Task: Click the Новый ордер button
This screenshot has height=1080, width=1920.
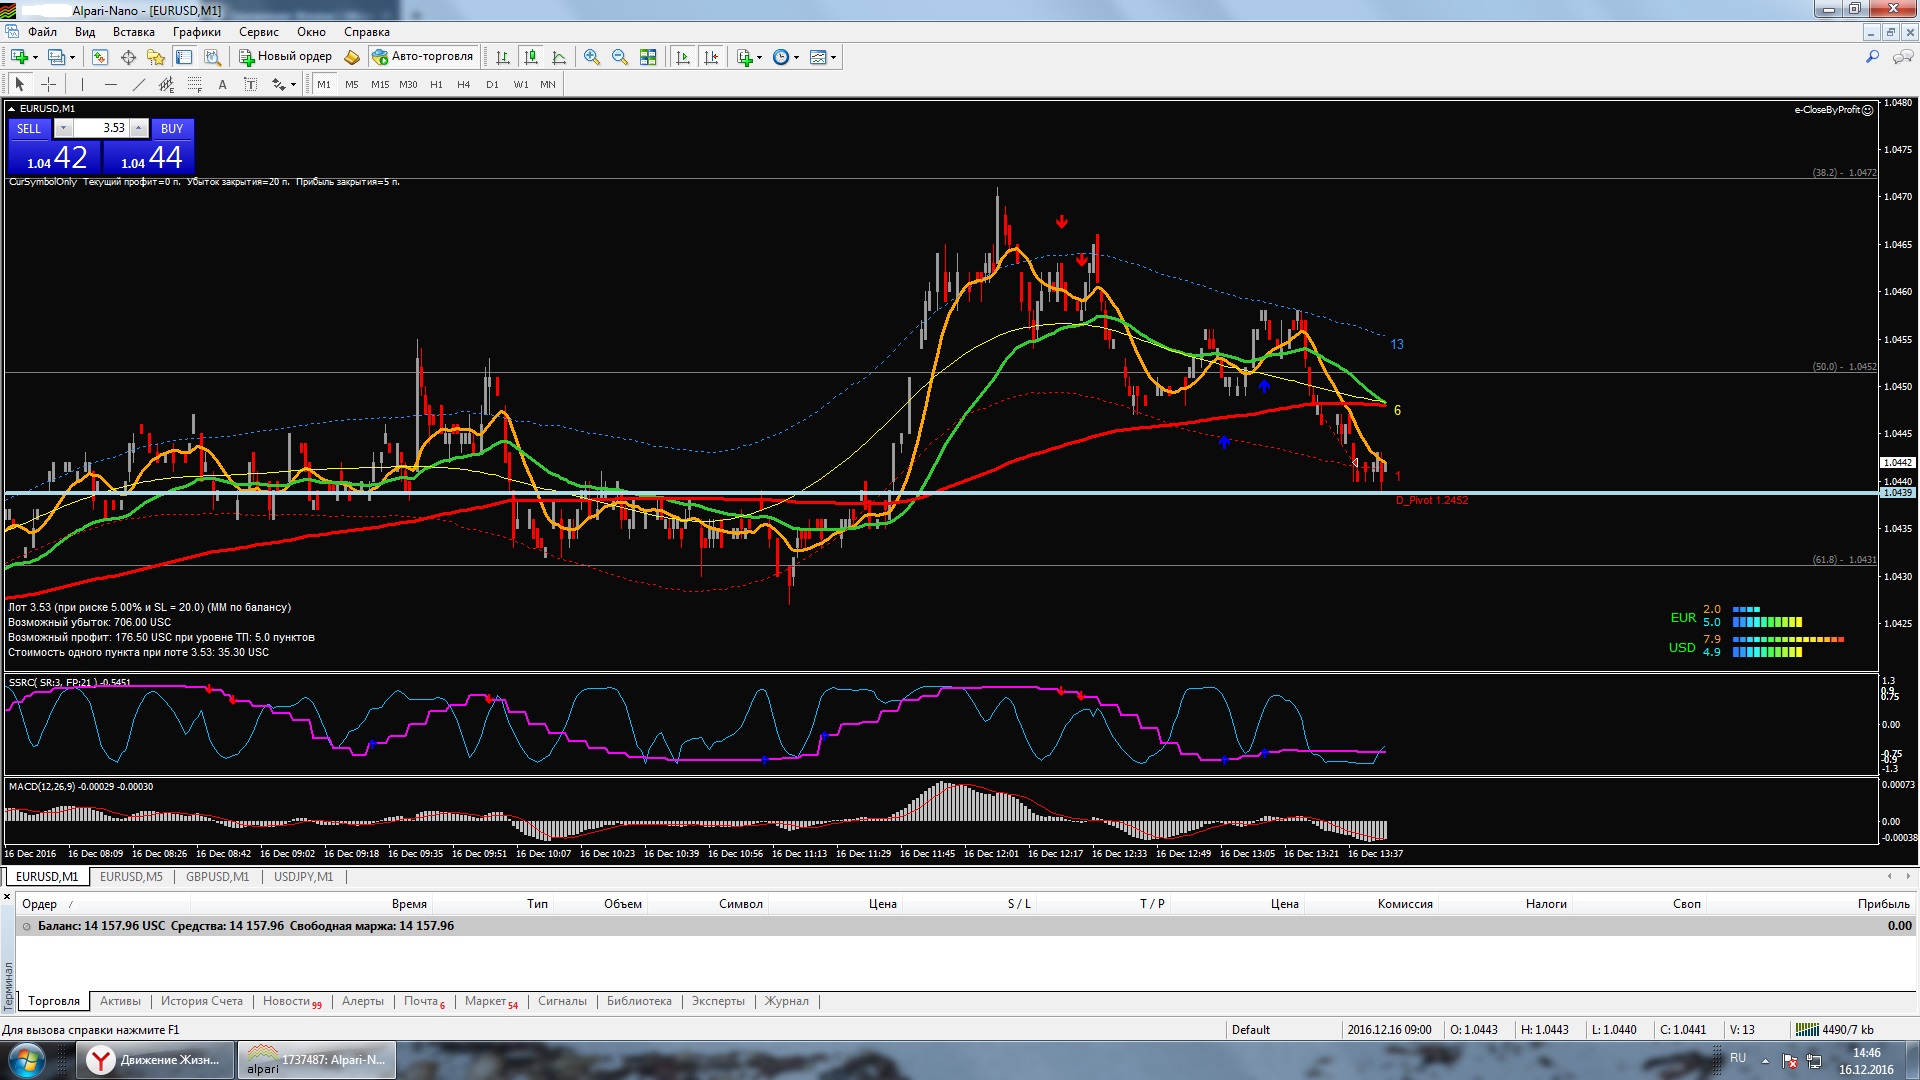Action: tap(285, 57)
